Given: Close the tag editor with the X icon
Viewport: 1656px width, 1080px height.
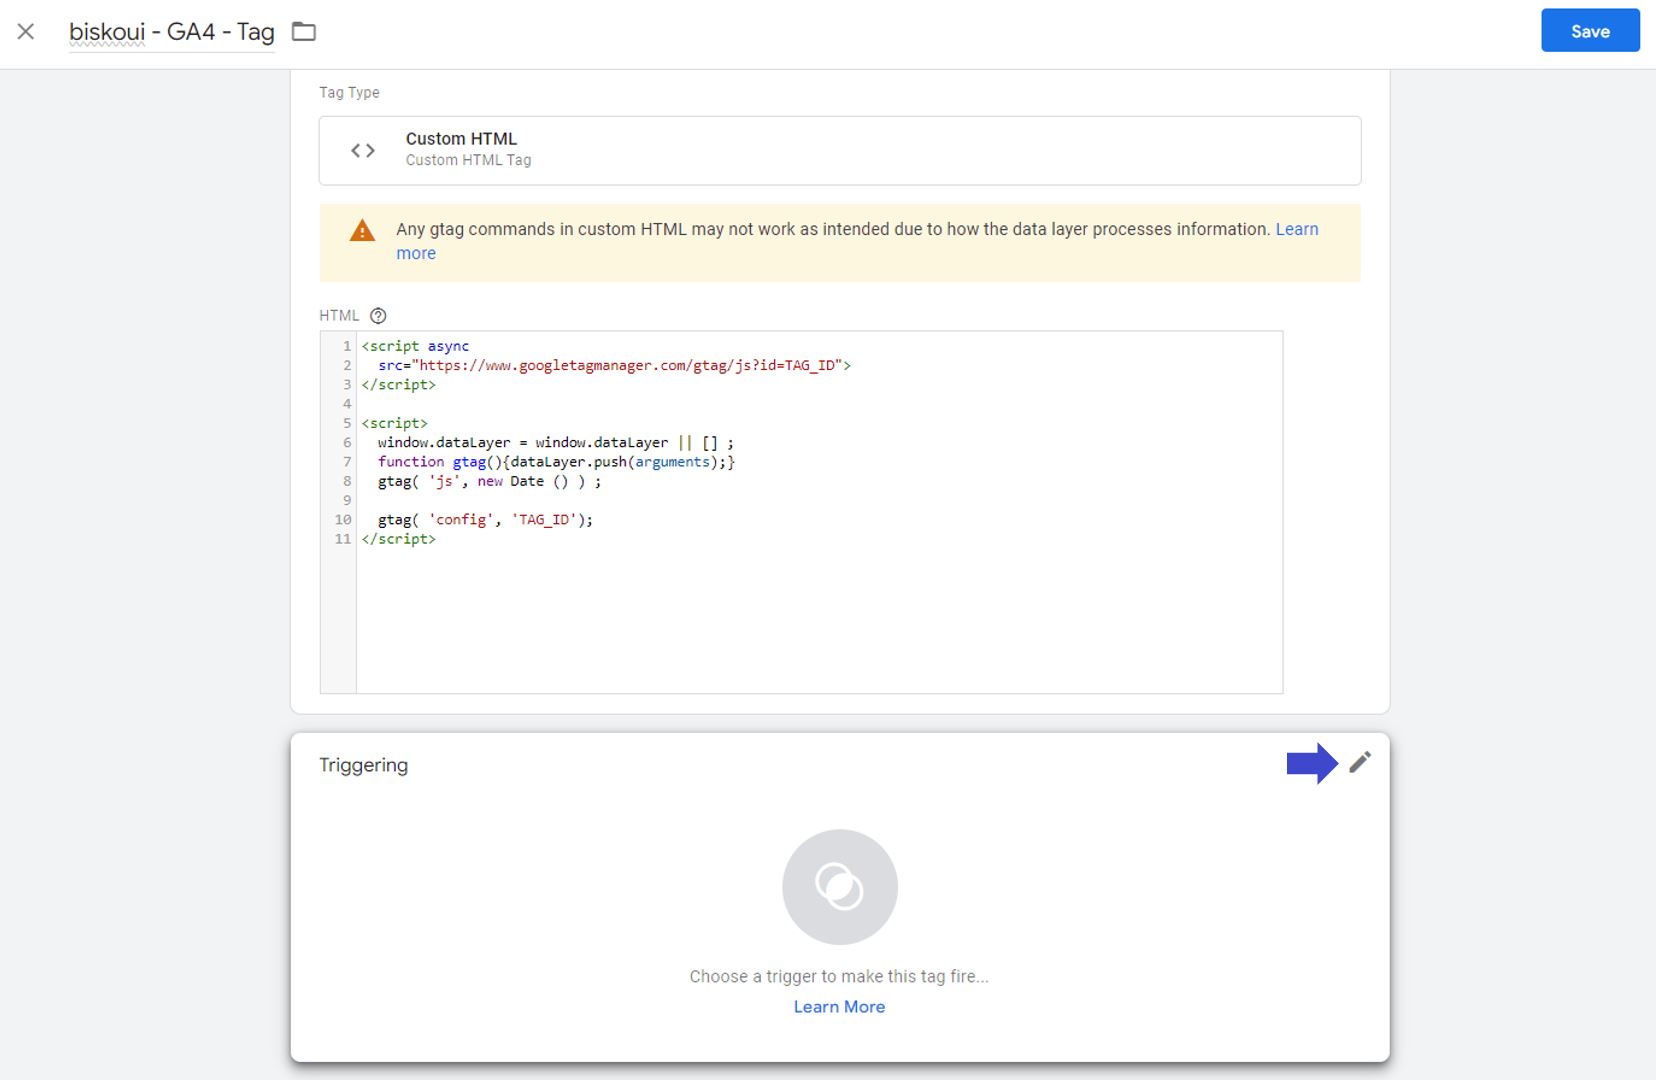Looking at the screenshot, I should pos(26,31).
